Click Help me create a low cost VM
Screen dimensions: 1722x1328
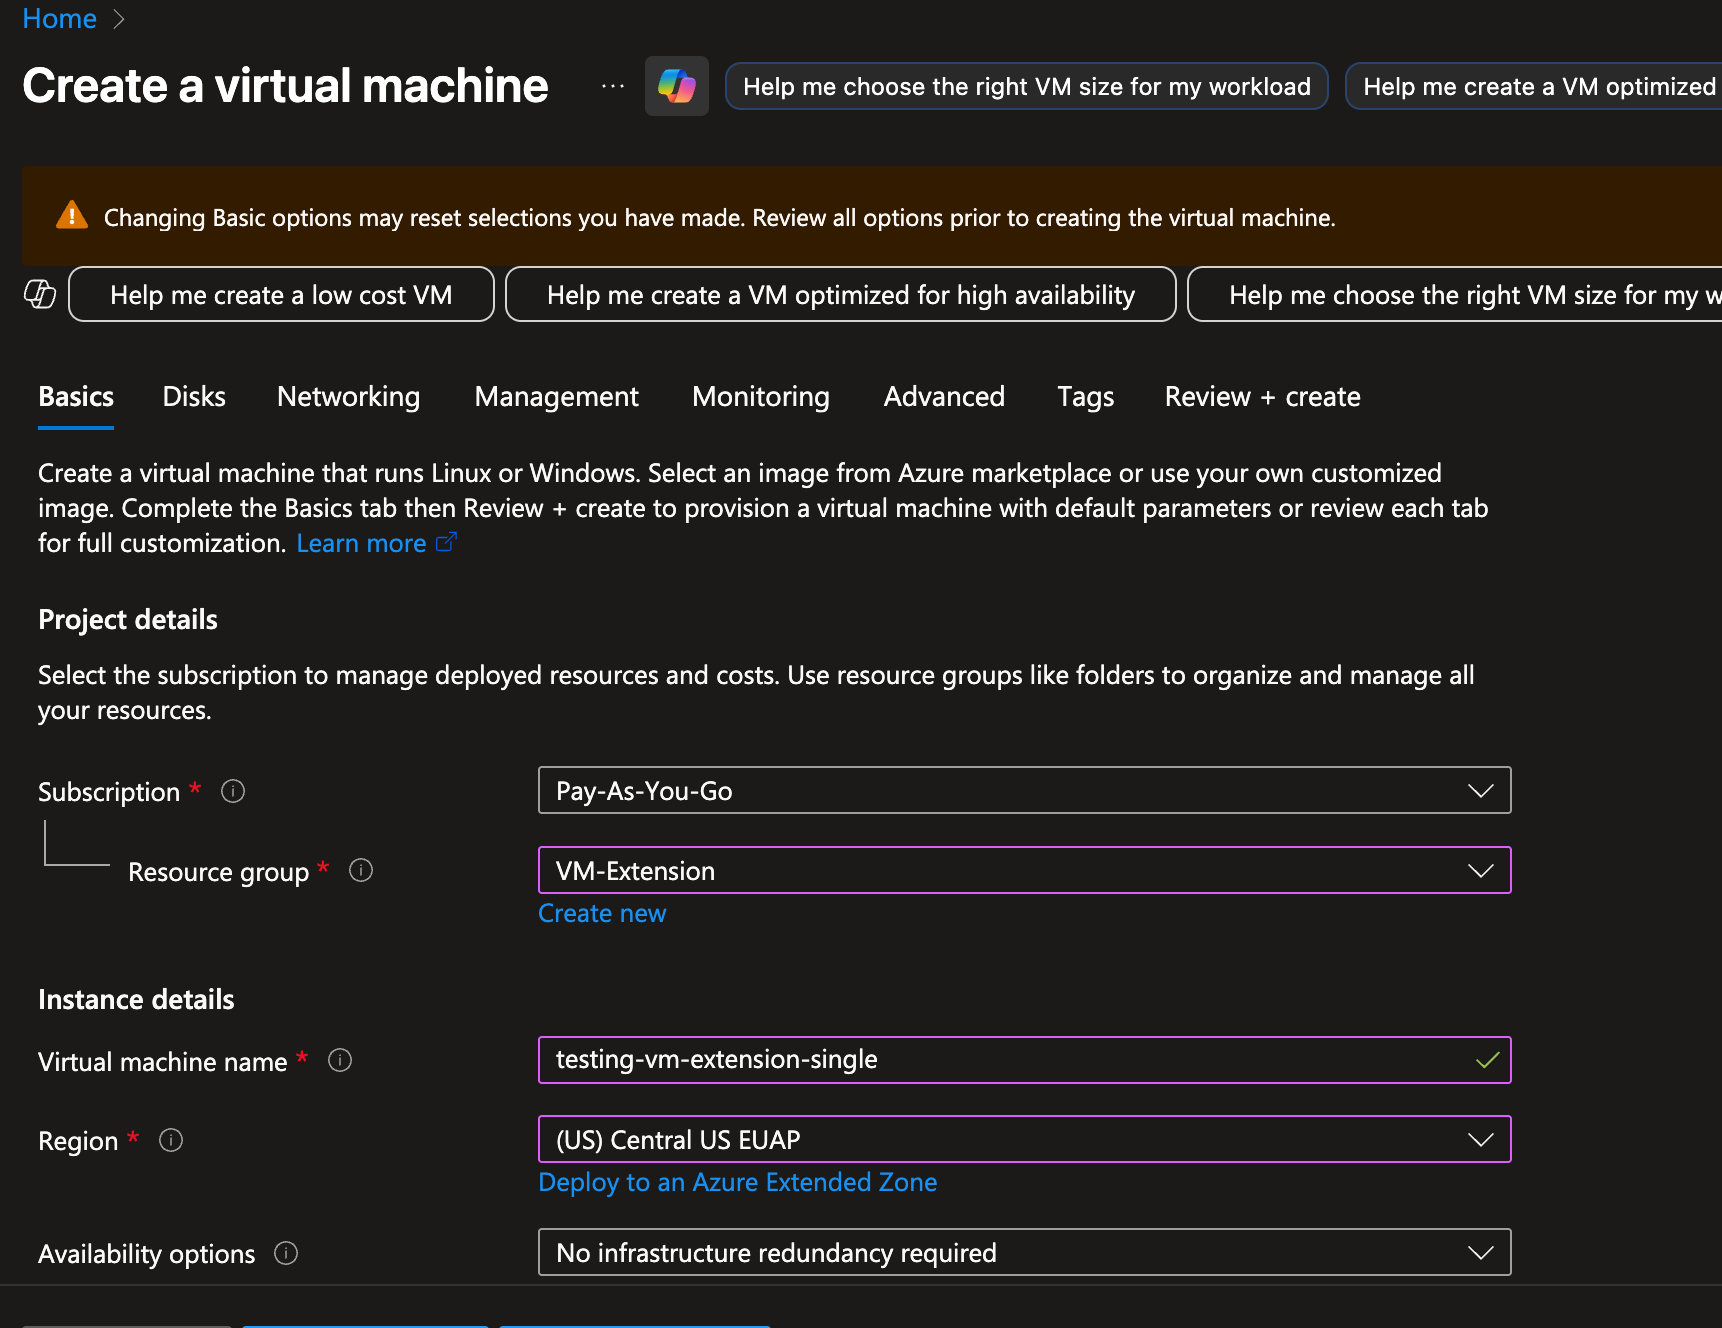[x=281, y=294]
